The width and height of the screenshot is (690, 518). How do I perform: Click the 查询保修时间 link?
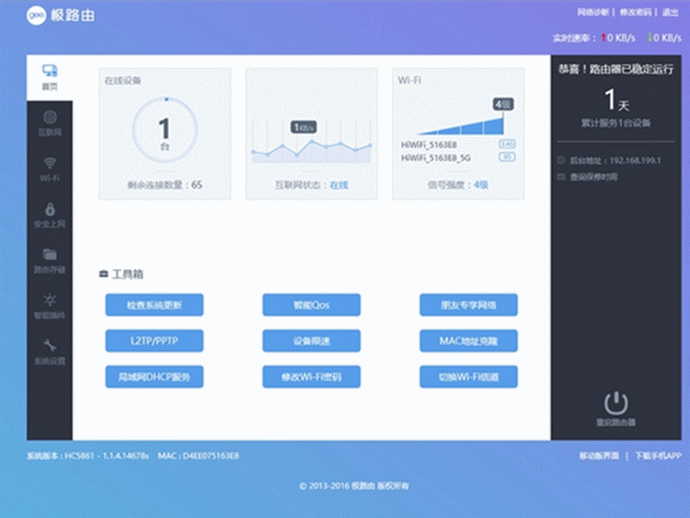(592, 177)
